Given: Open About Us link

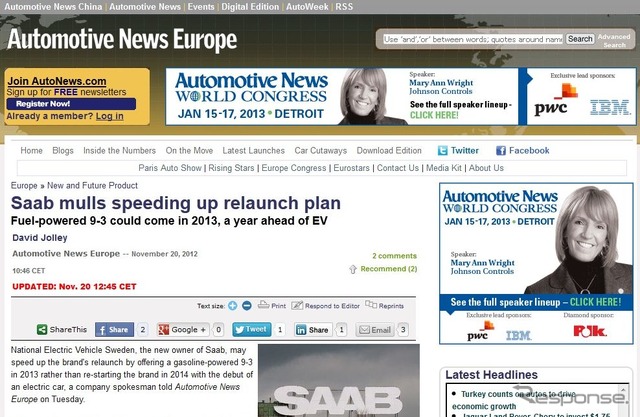Looking at the screenshot, I should pos(486,168).
